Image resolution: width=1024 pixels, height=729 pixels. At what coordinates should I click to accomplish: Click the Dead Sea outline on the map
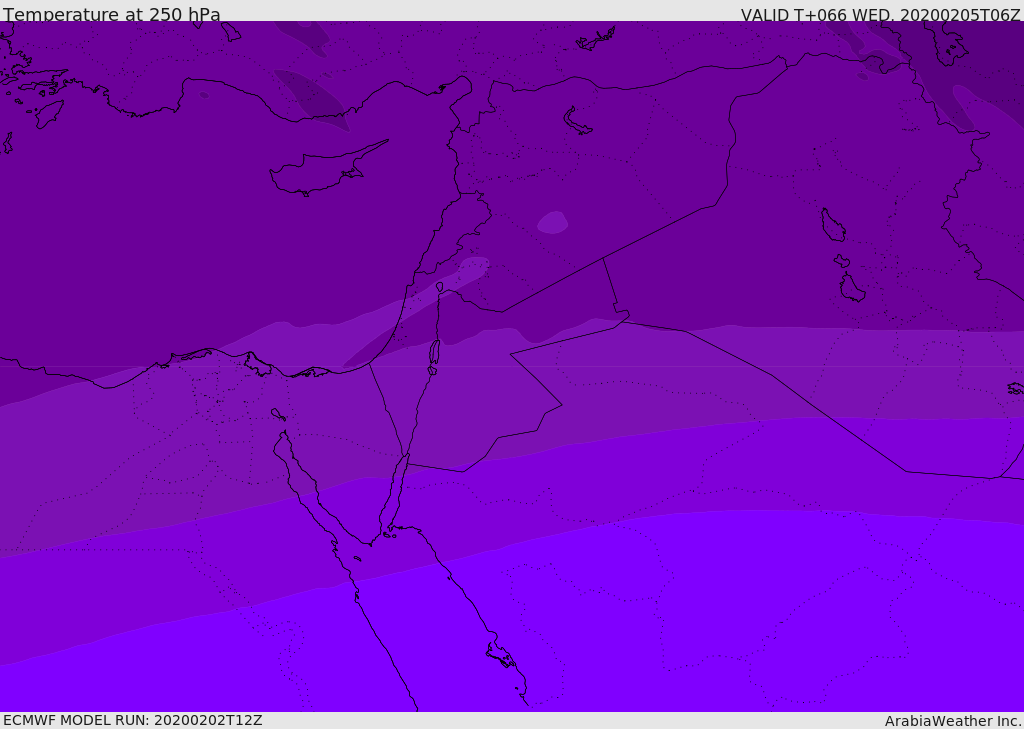pyautogui.click(x=434, y=353)
